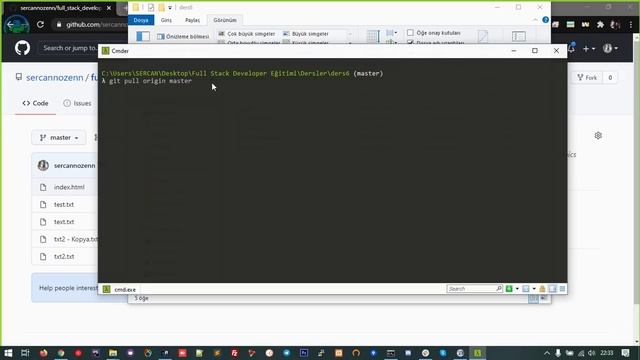This screenshot has height=360, width=640.
Task: Collapse the Explorer ribbon with the chevron
Action: click(535, 20)
